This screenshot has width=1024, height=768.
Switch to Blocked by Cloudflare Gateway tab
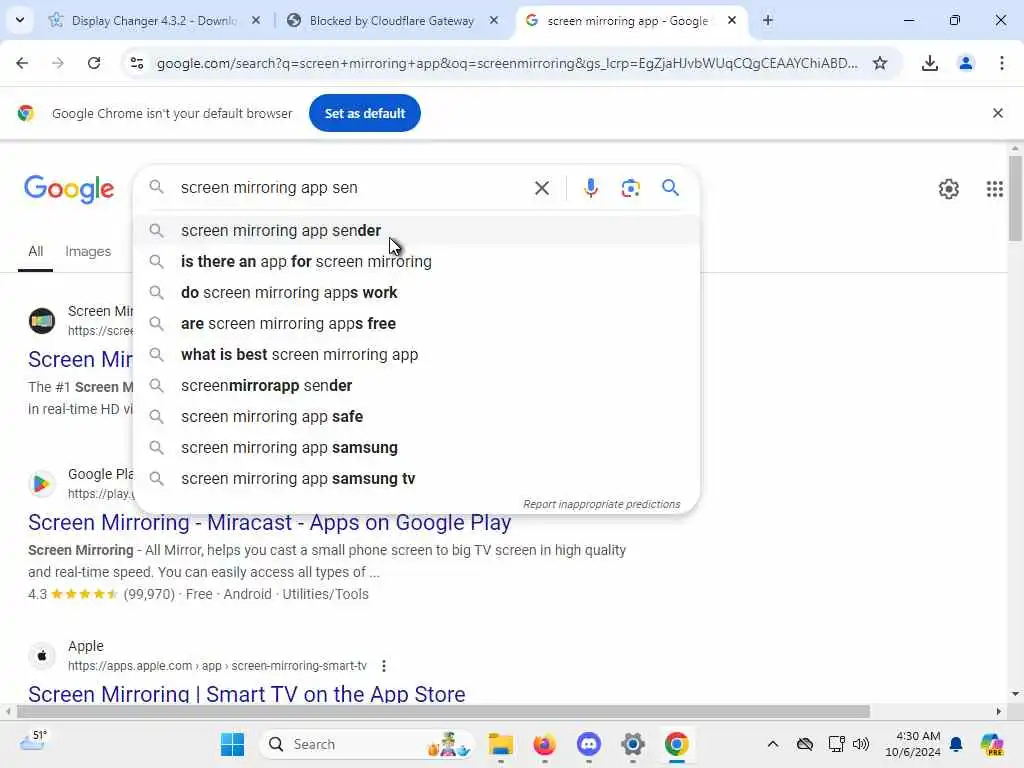391,21
